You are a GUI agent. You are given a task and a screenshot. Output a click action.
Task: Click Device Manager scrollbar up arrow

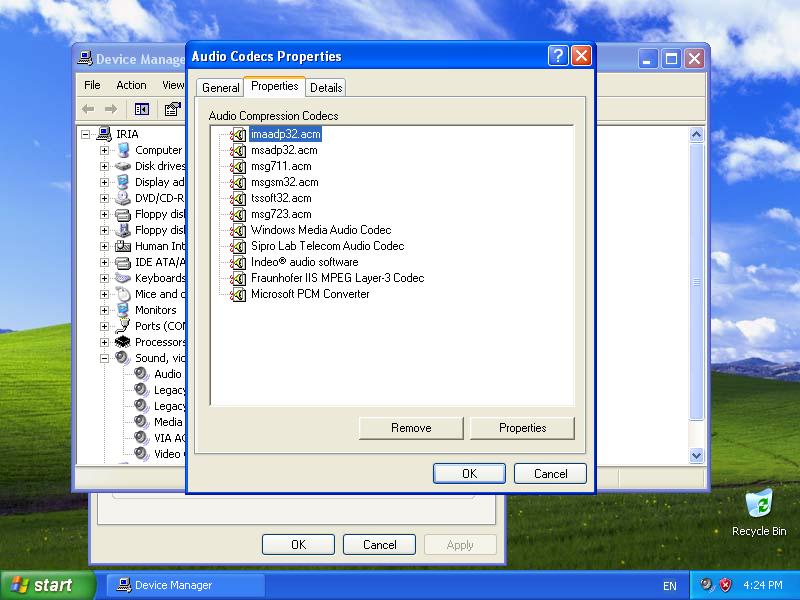point(696,135)
